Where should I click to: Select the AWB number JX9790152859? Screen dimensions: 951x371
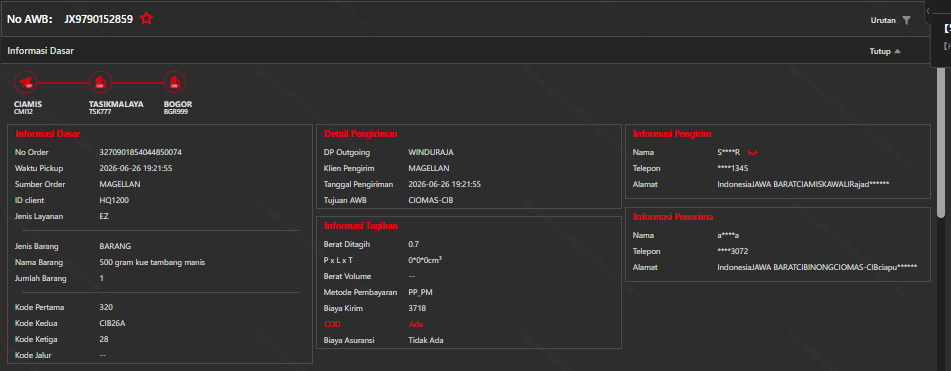(99, 19)
